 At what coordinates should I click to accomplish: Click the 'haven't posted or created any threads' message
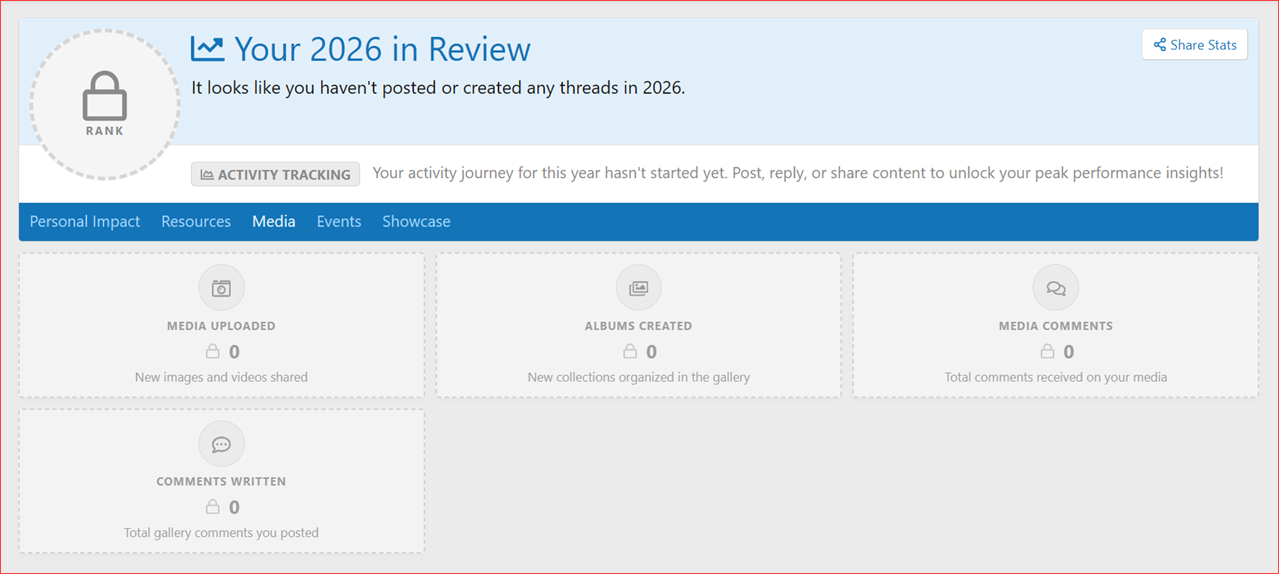point(438,88)
